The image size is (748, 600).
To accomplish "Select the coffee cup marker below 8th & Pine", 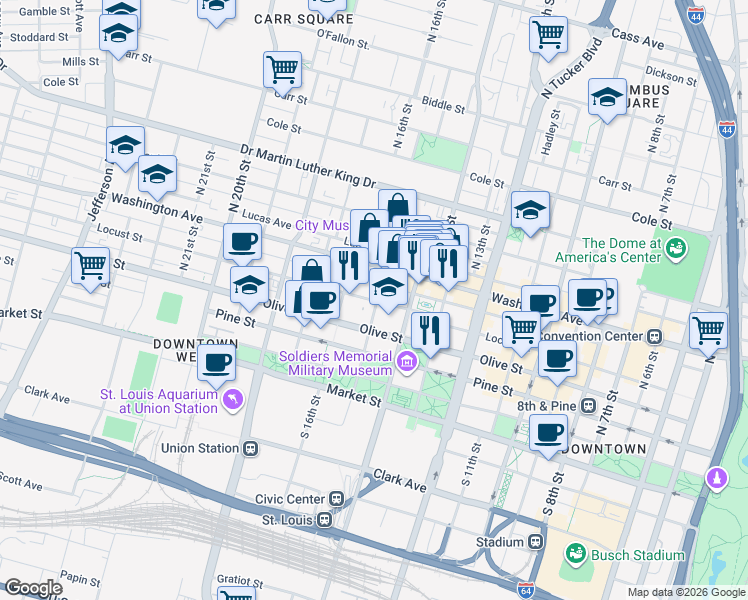I will tap(548, 435).
